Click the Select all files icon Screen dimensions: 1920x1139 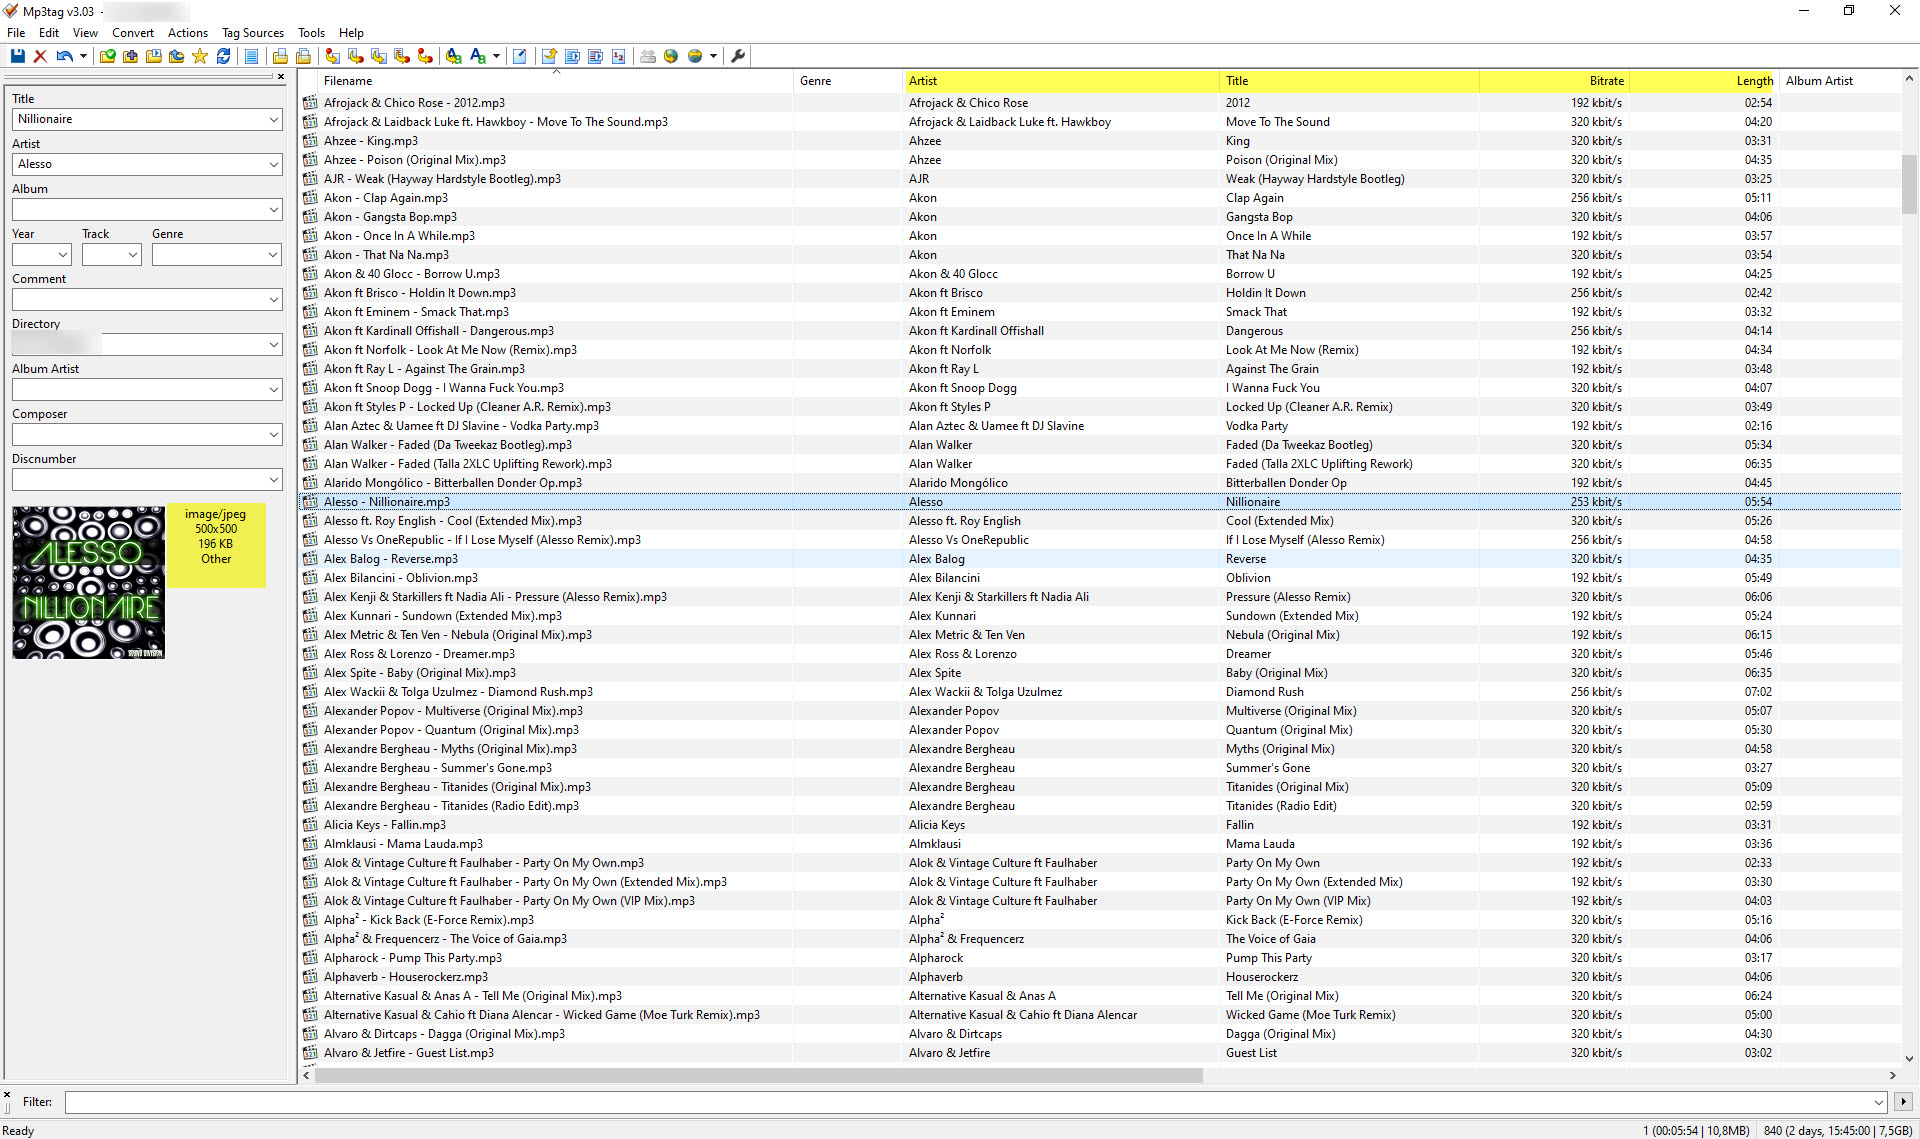252,57
